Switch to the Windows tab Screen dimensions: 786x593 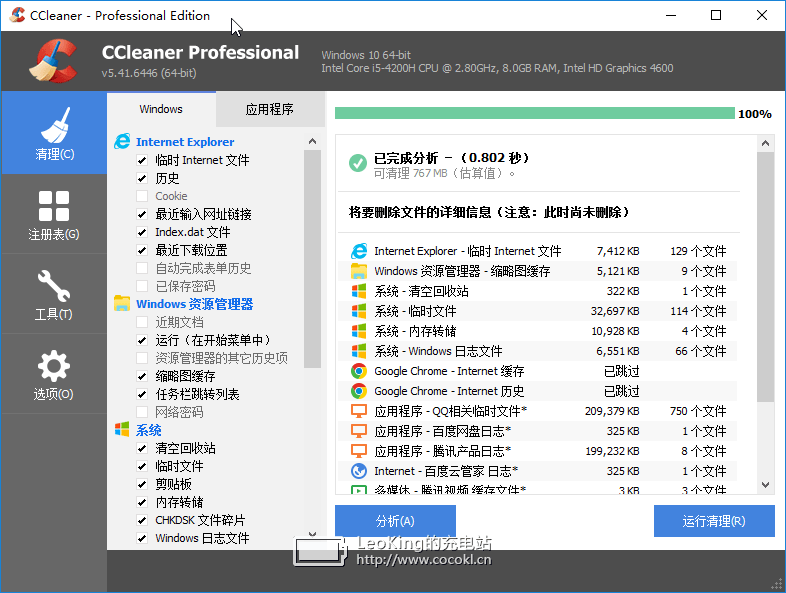pyautogui.click(x=161, y=109)
